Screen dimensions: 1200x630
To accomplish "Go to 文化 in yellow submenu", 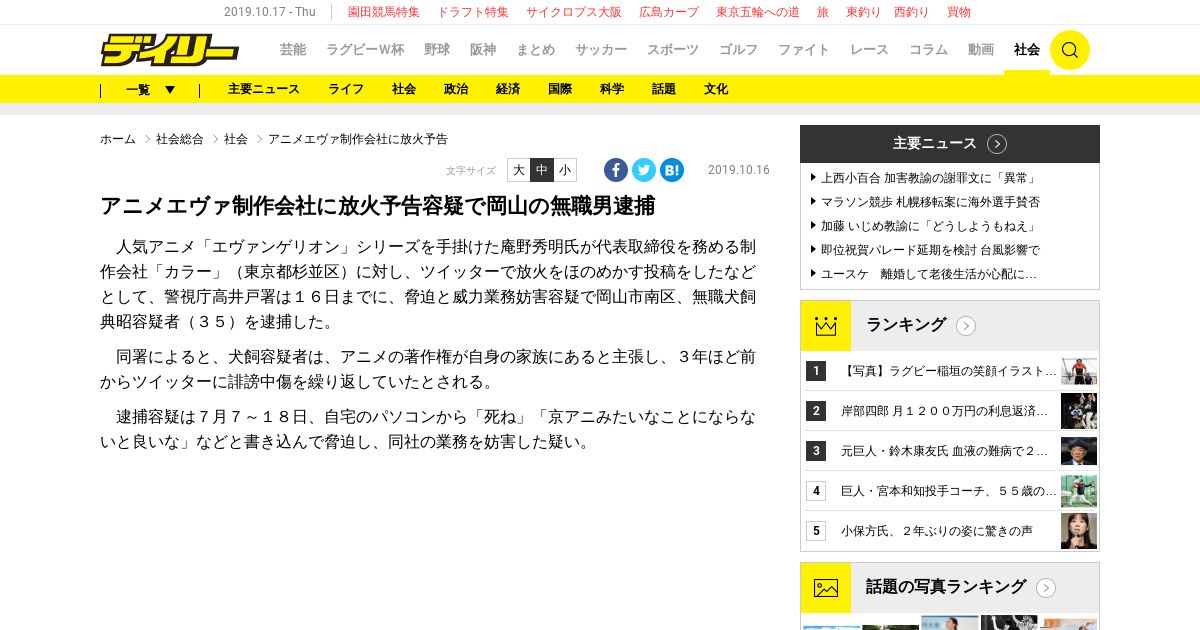I will (x=716, y=89).
